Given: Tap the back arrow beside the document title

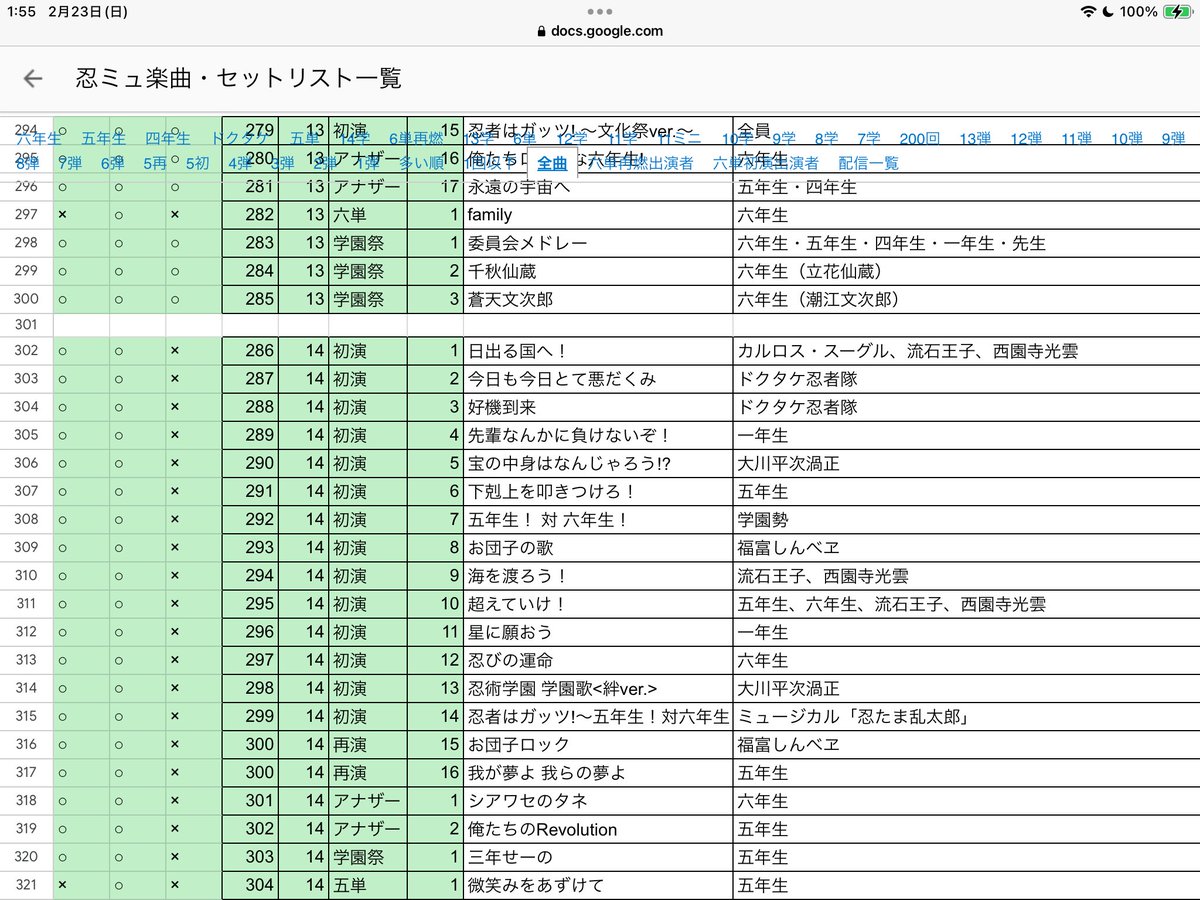Looking at the screenshot, I should pyautogui.click(x=33, y=79).
